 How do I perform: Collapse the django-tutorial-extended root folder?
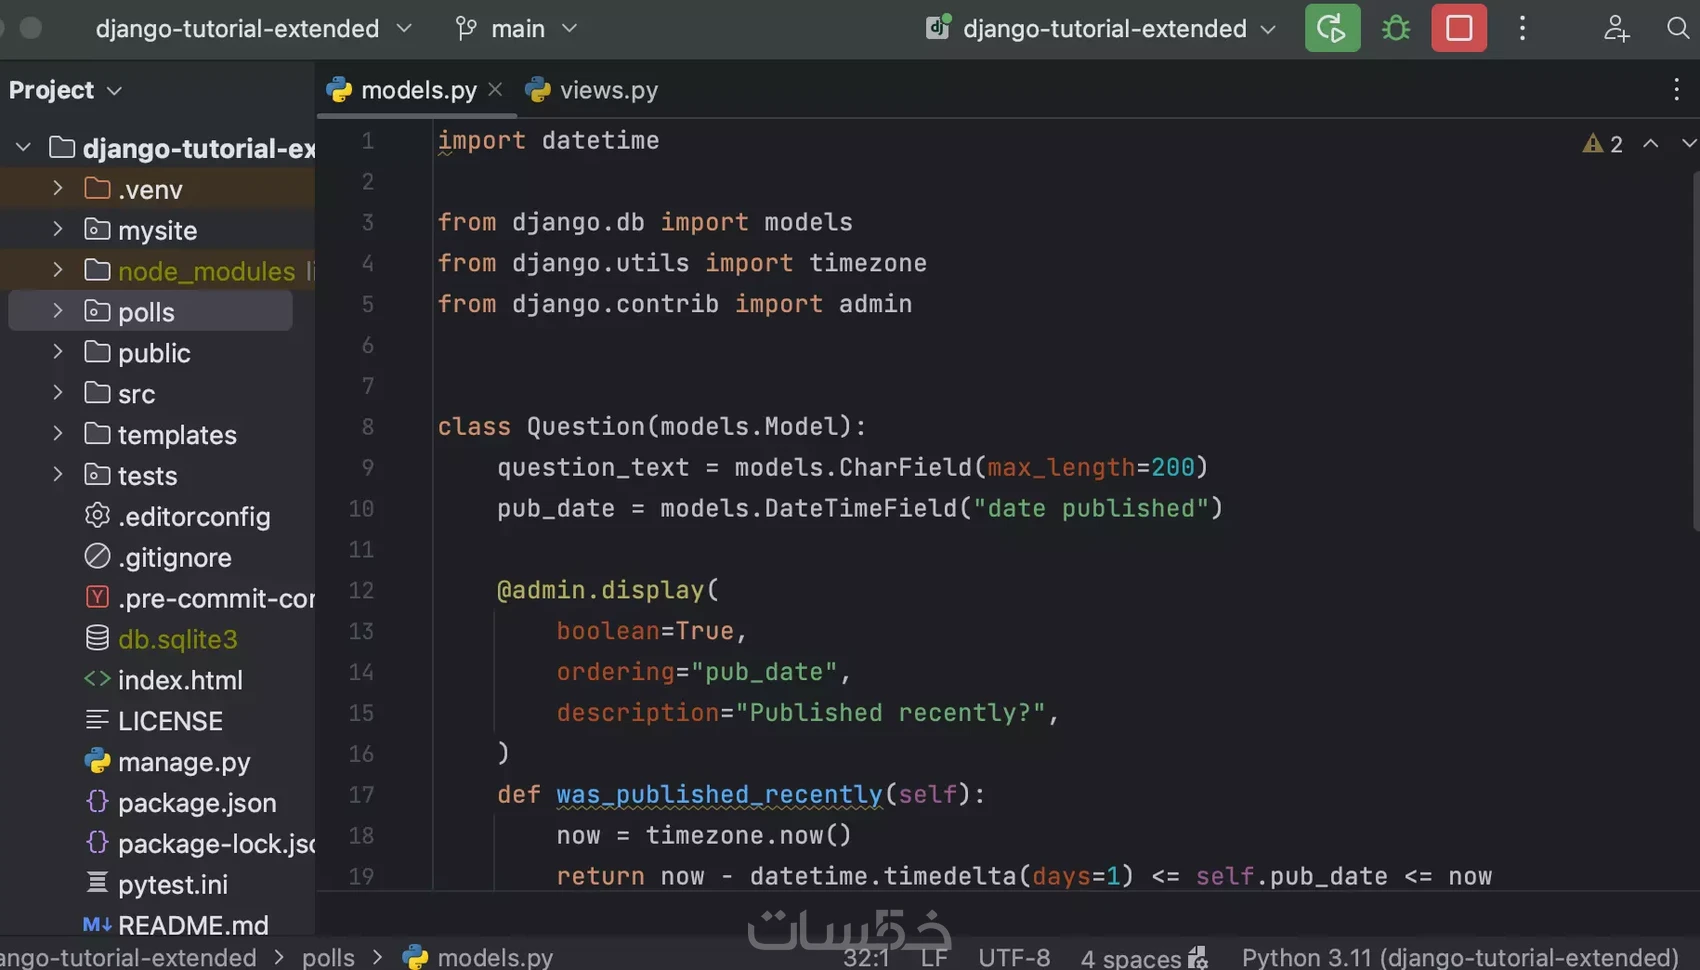pos(22,147)
